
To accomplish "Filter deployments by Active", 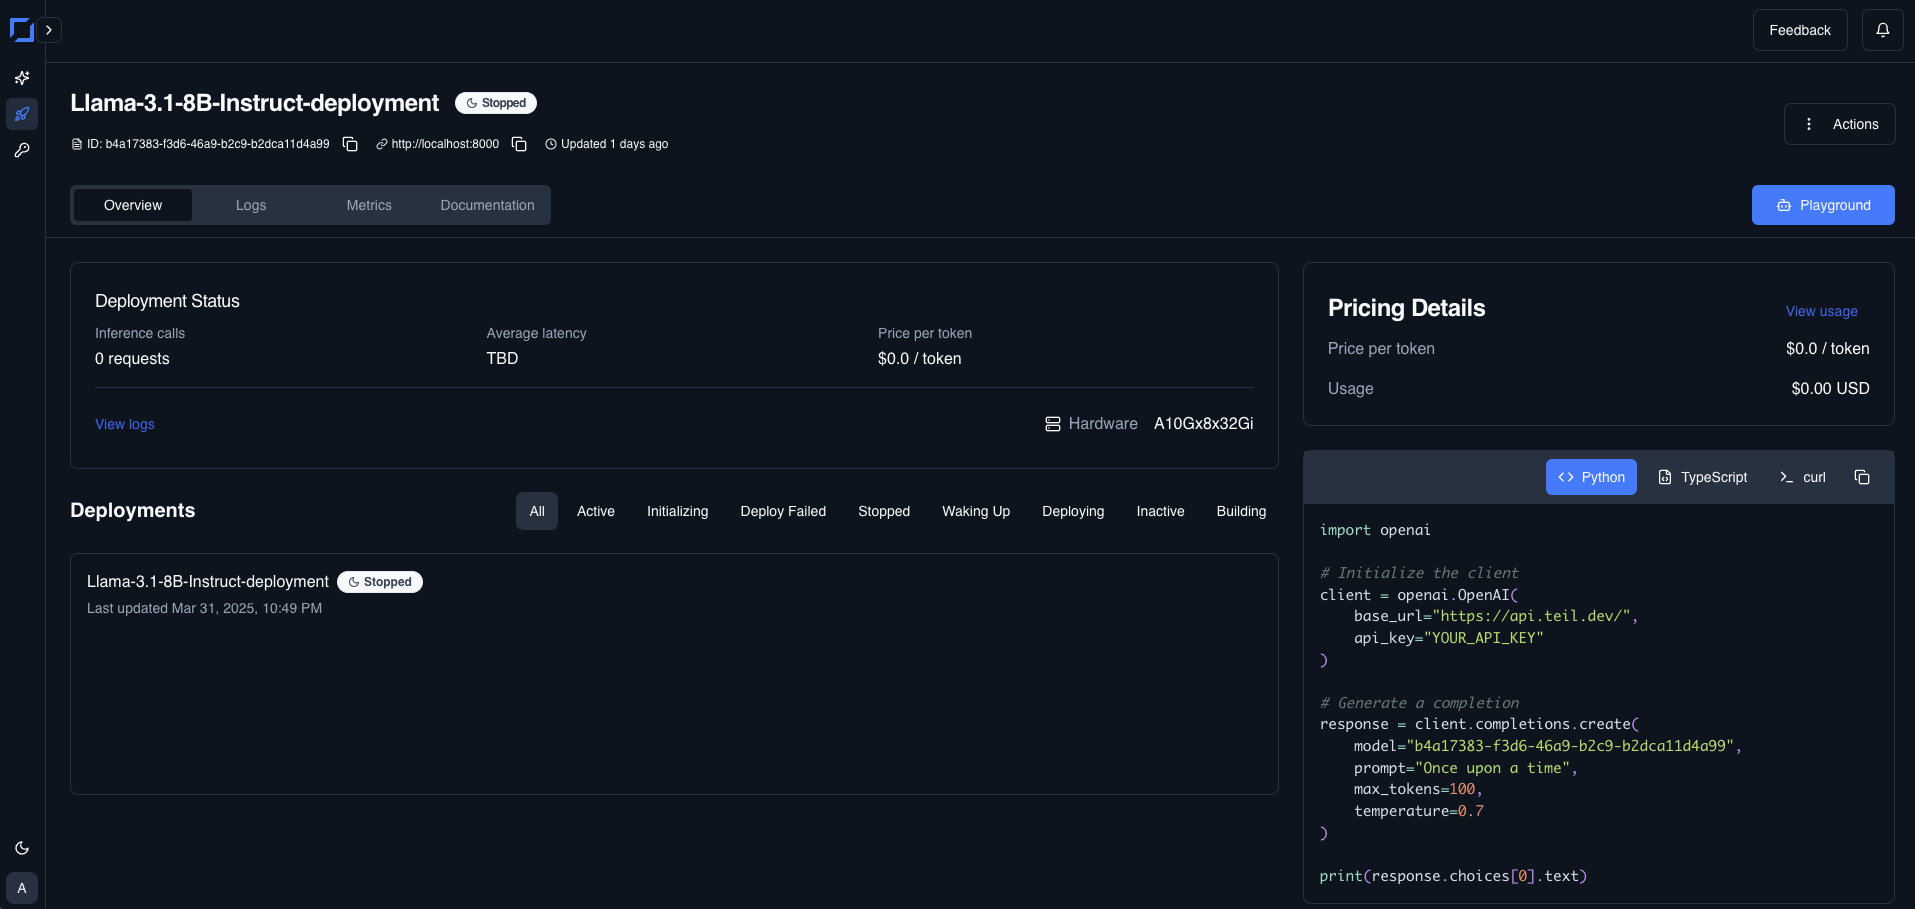I will [x=596, y=511].
